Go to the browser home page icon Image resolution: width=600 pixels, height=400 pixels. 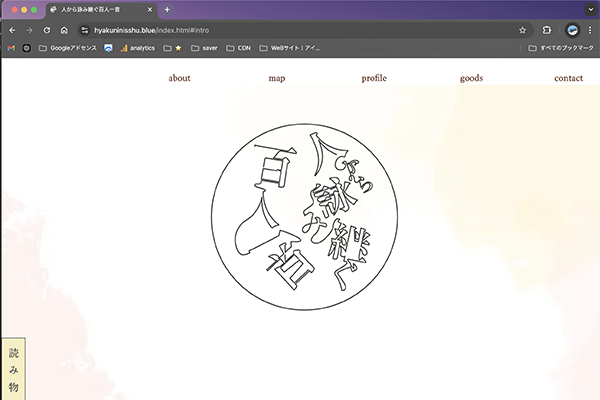(x=64, y=30)
